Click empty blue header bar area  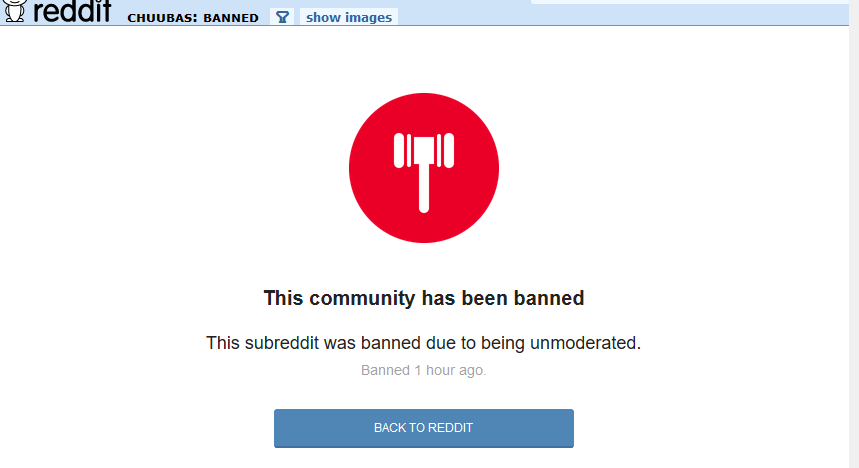pos(603,15)
